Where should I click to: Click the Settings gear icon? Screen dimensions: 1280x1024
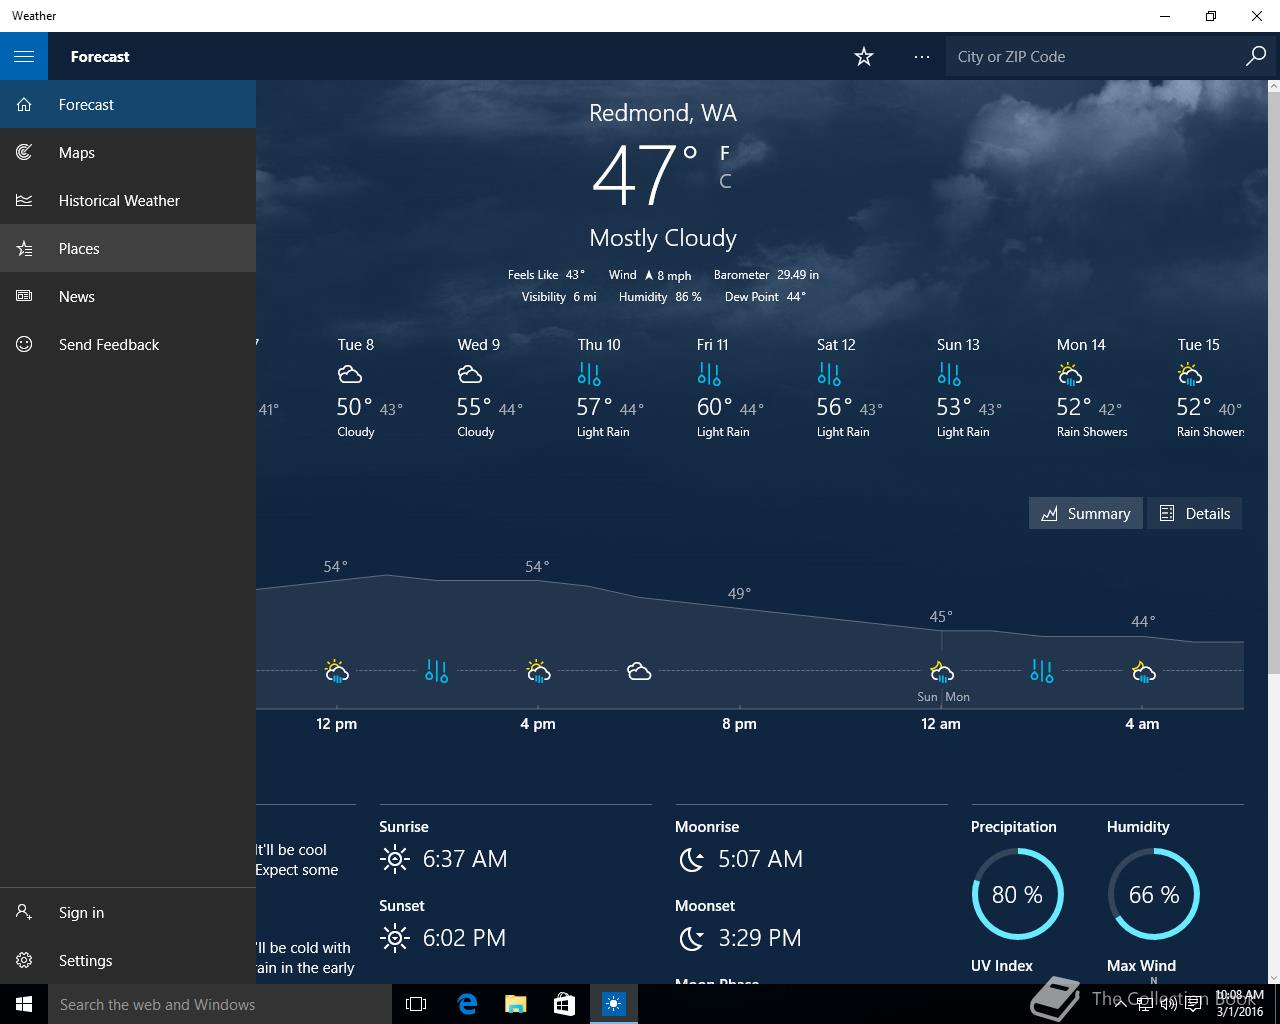tap(24, 960)
